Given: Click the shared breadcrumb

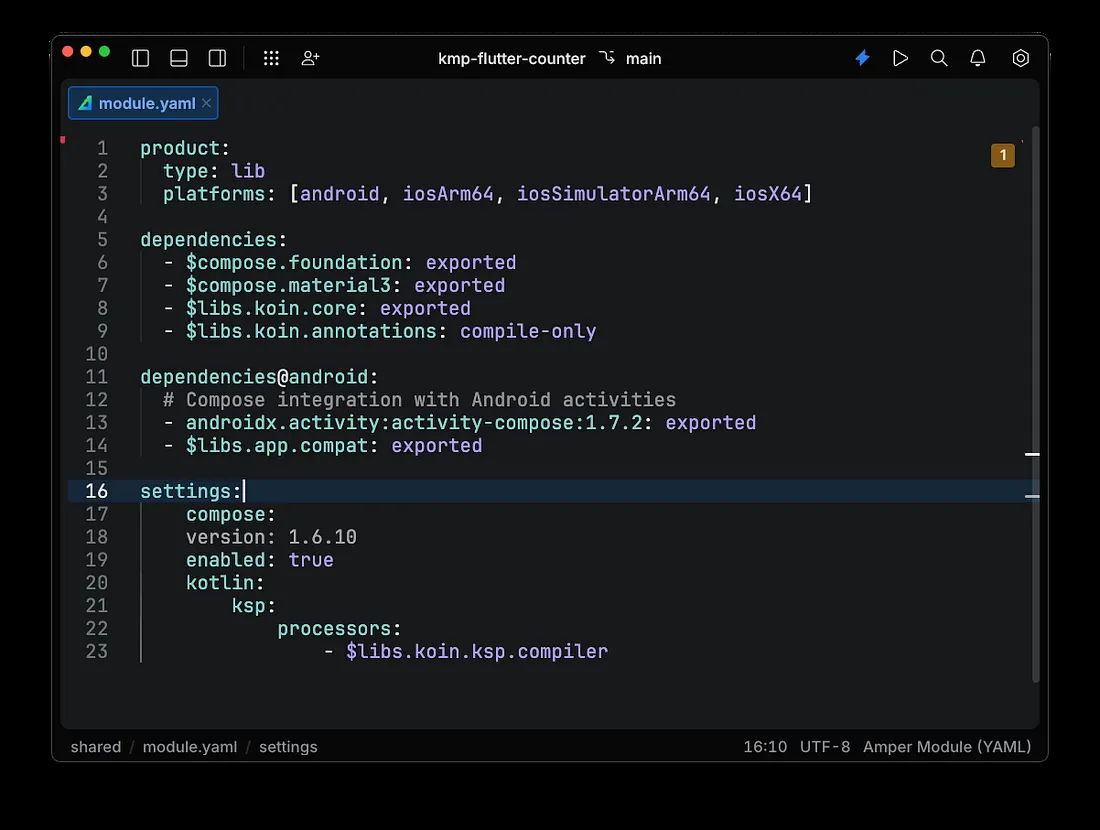Looking at the screenshot, I should click(95, 747).
